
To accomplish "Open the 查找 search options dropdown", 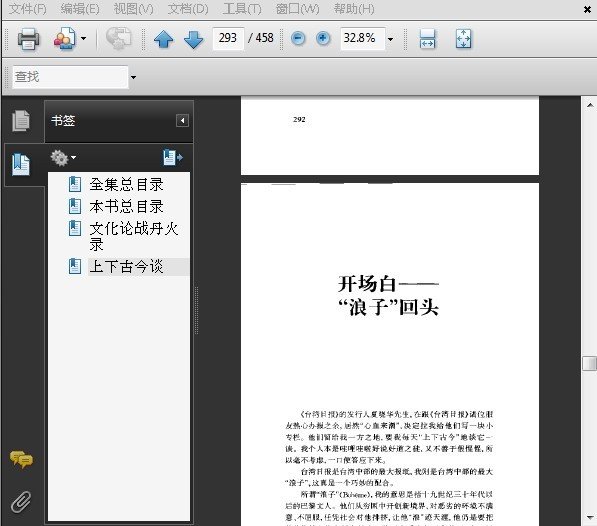I will [x=133, y=77].
